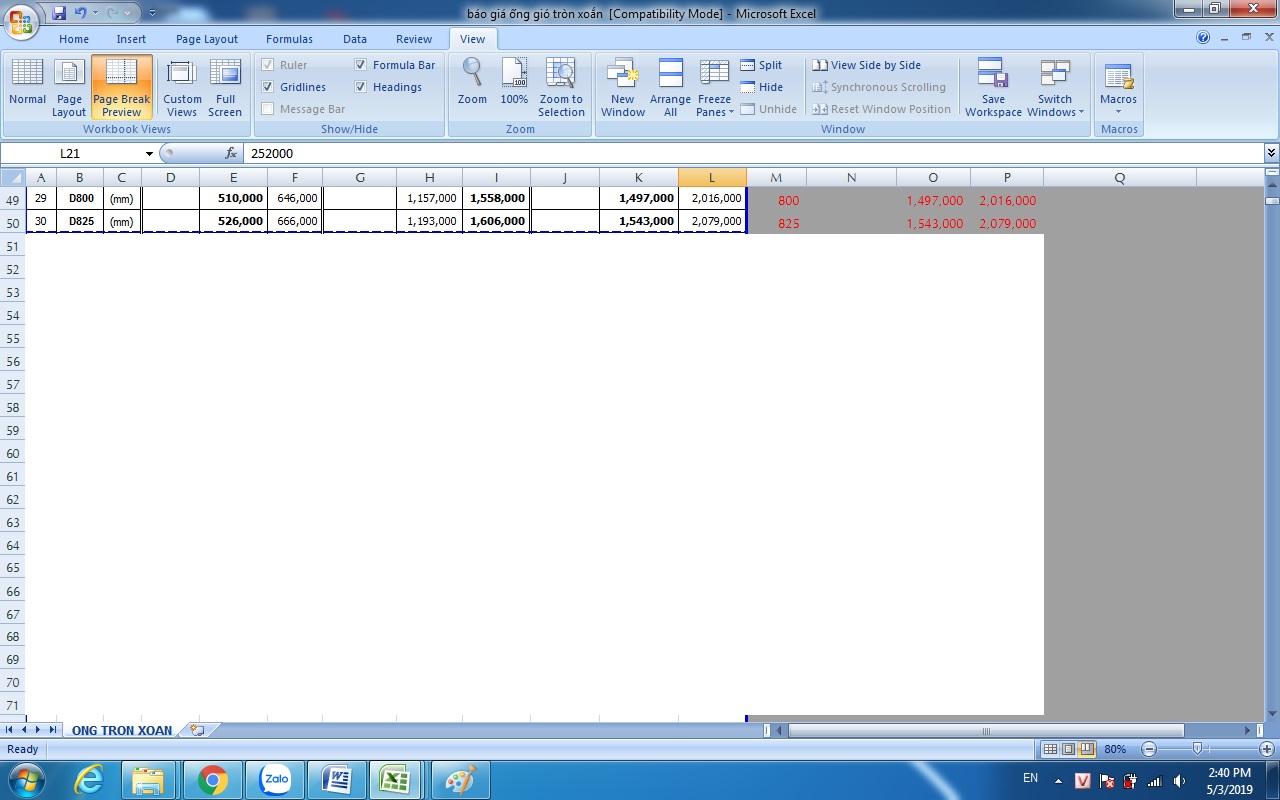Open the Name Box dropdown
The height and width of the screenshot is (800, 1280).
(150, 153)
